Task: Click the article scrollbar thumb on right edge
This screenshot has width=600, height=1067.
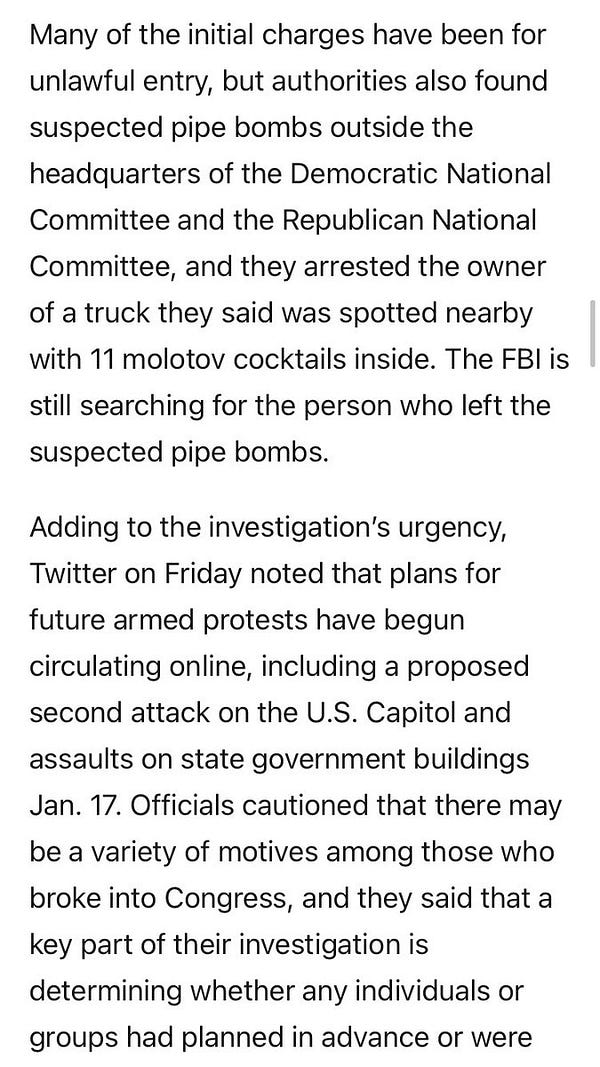Action: [x=593, y=333]
